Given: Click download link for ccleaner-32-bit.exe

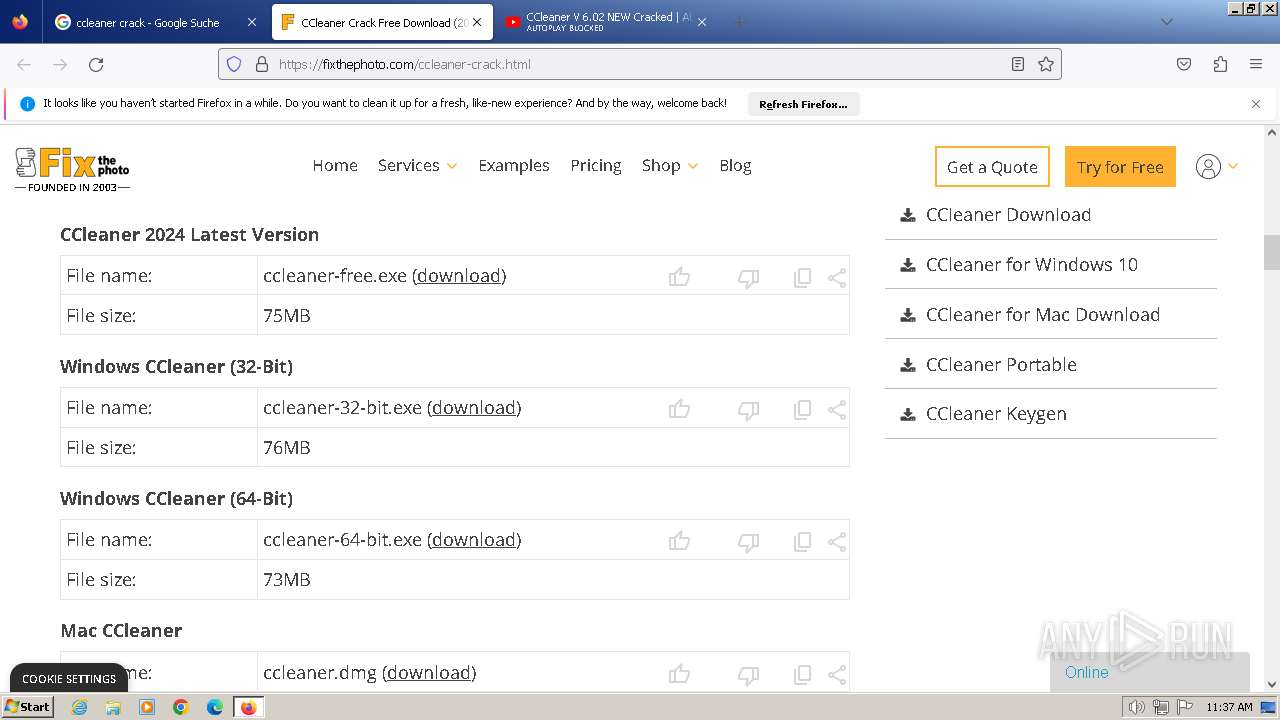Looking at the screenshot, I should [474, 408].
